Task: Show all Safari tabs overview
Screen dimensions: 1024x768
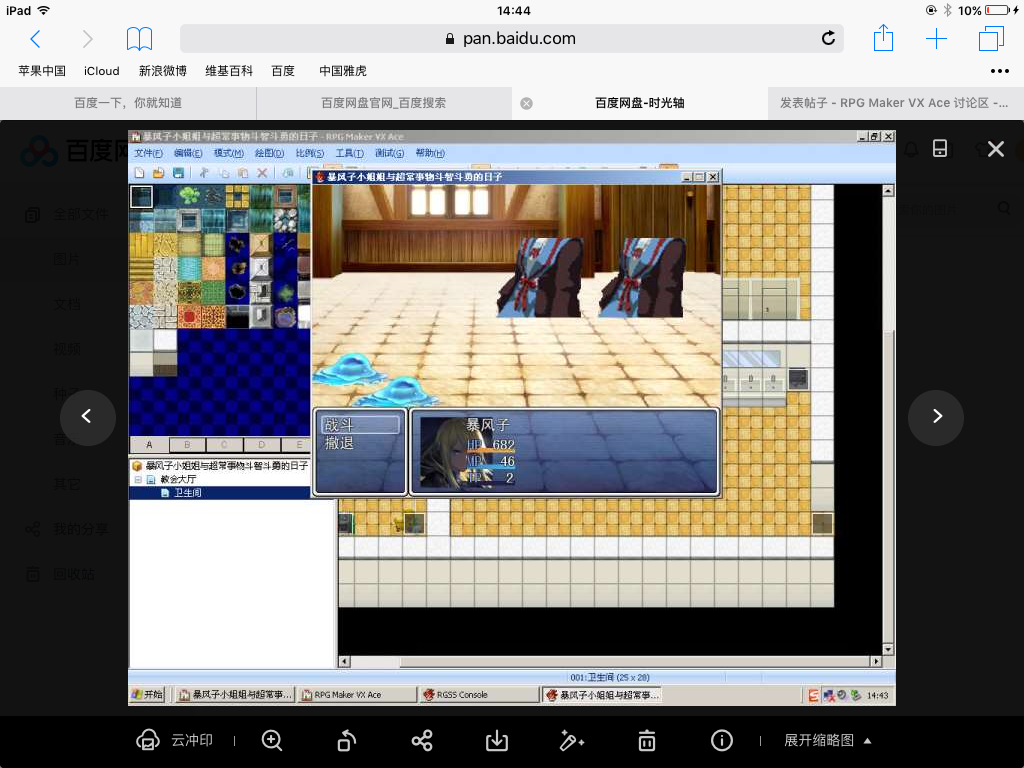Action: point(991,39)
